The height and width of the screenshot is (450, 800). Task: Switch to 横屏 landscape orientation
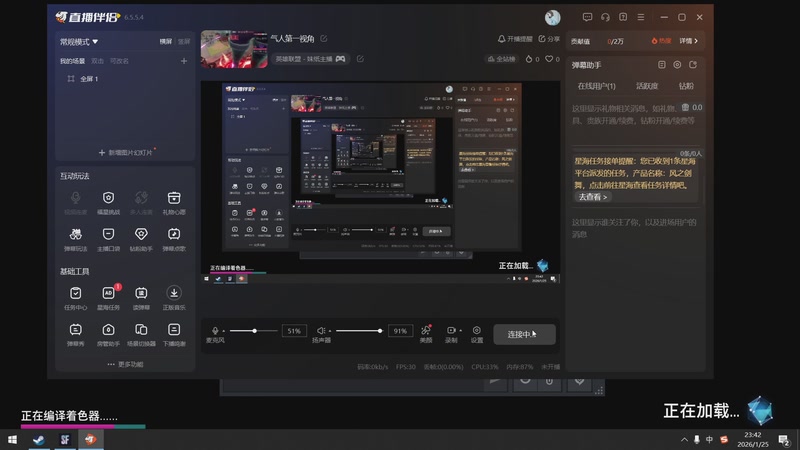(166, 41)
